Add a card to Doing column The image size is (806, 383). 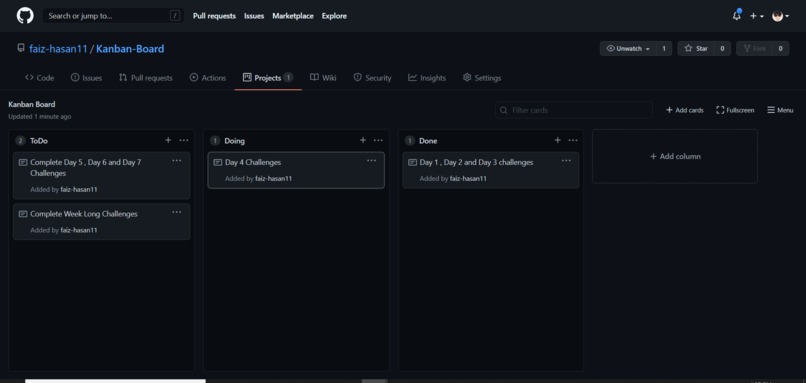tap(363, 140)
